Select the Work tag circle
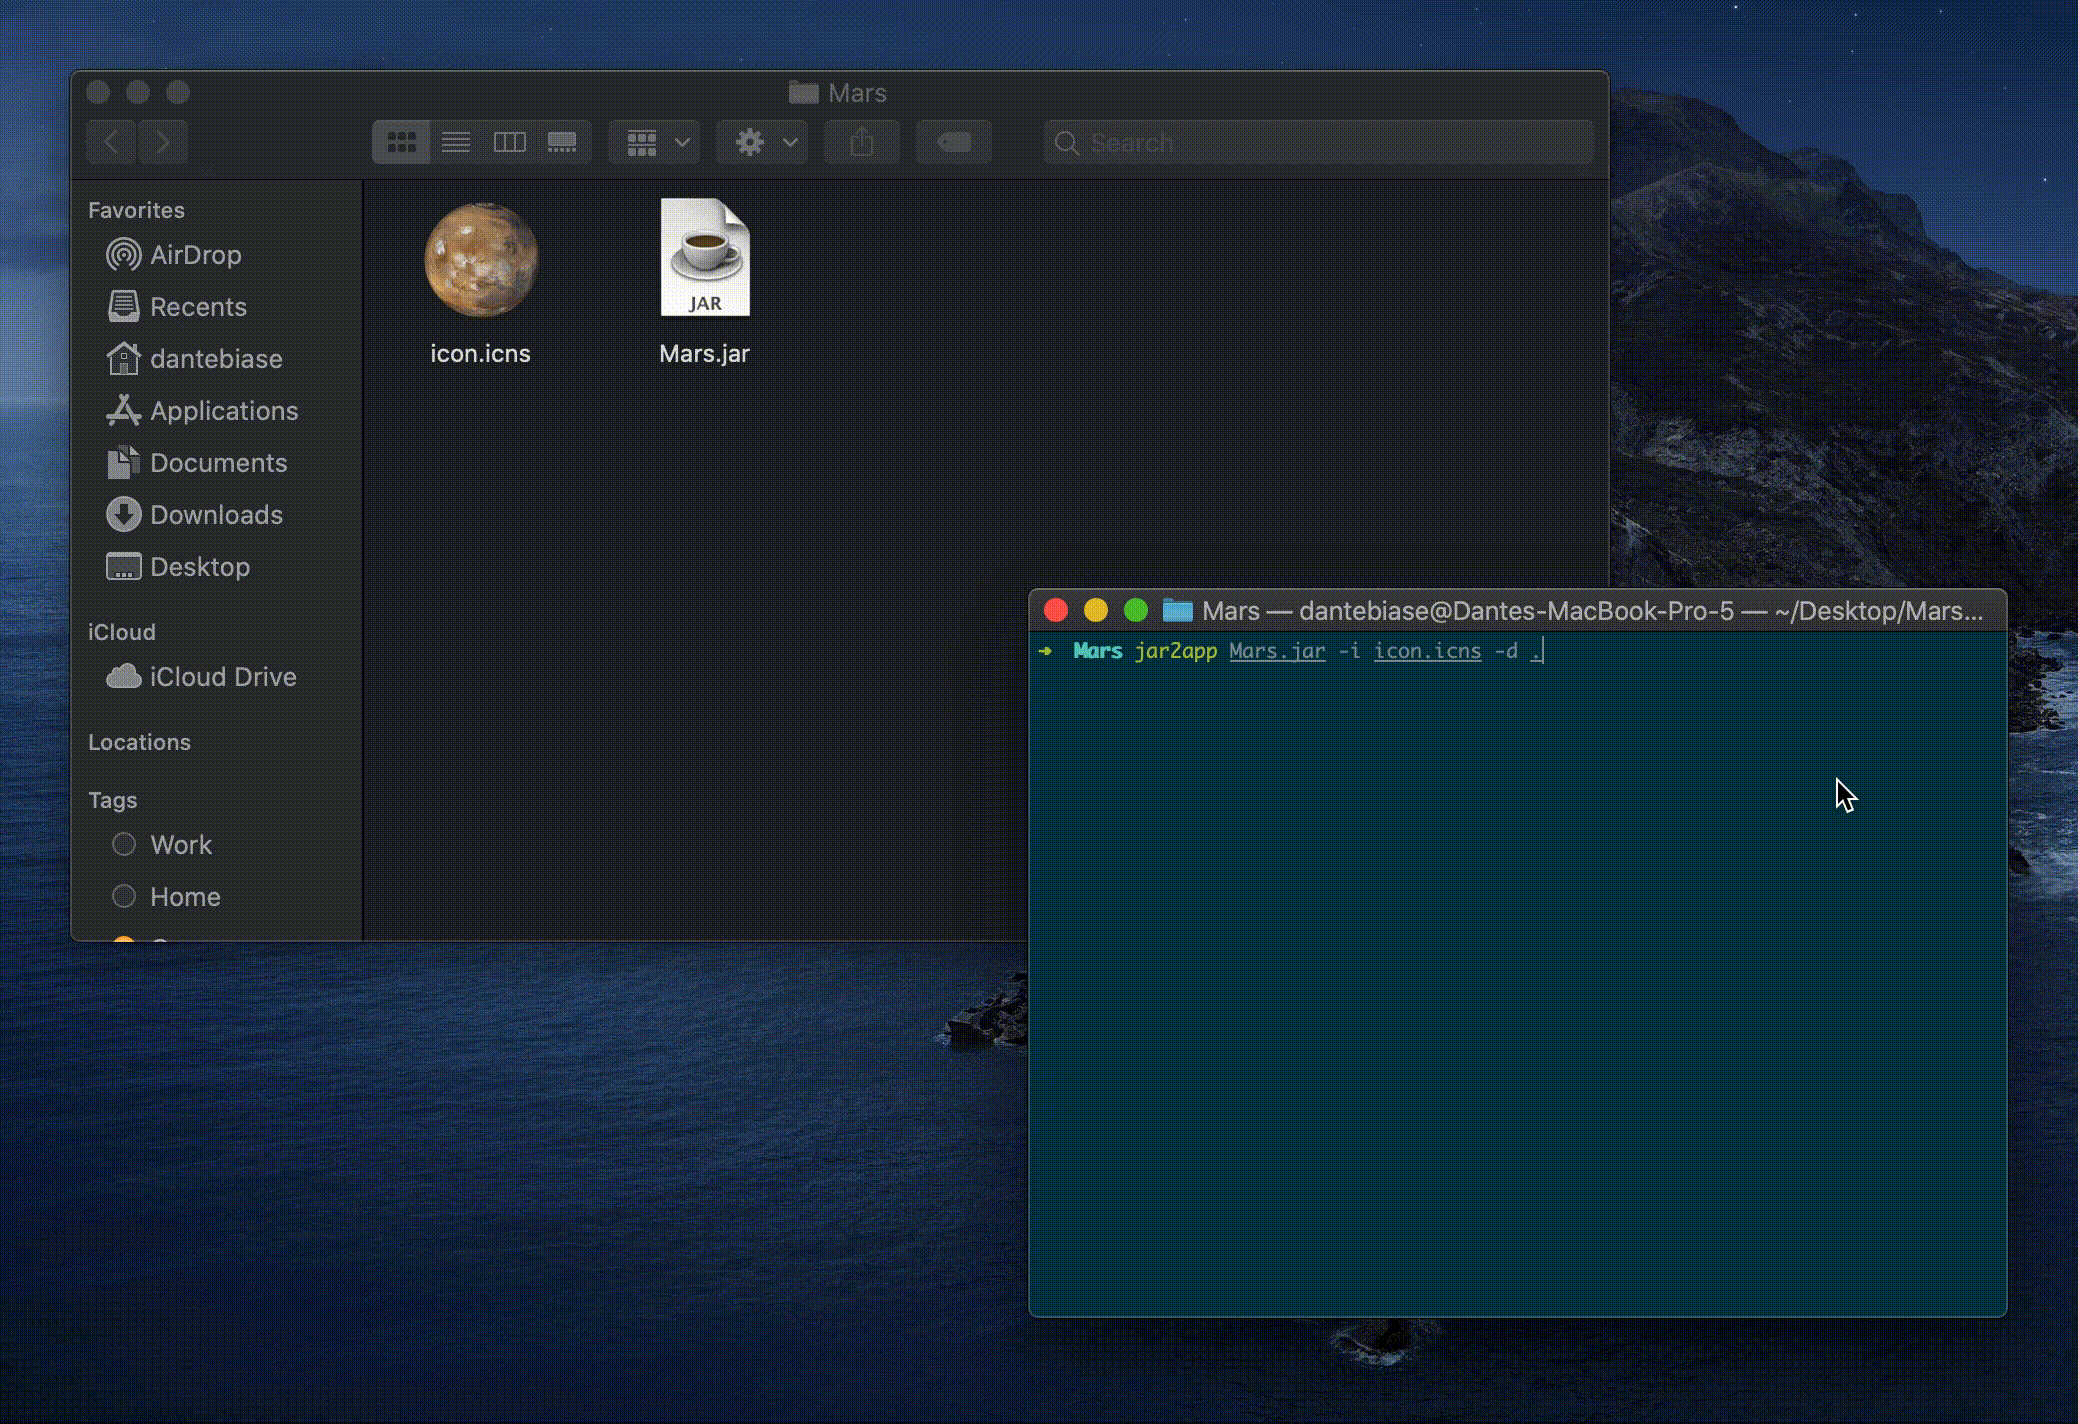Image resolution: width=2078 pixels, height=1424 pixels. [x=124, y=845]
